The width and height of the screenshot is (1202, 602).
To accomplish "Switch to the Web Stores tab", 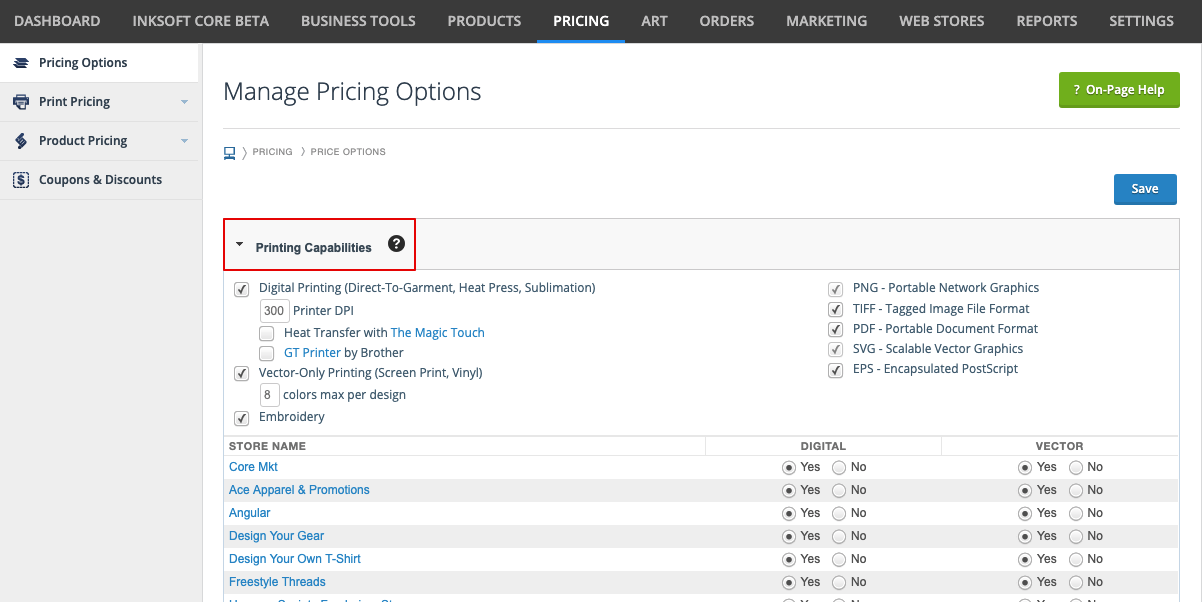I will pos(941,20).
